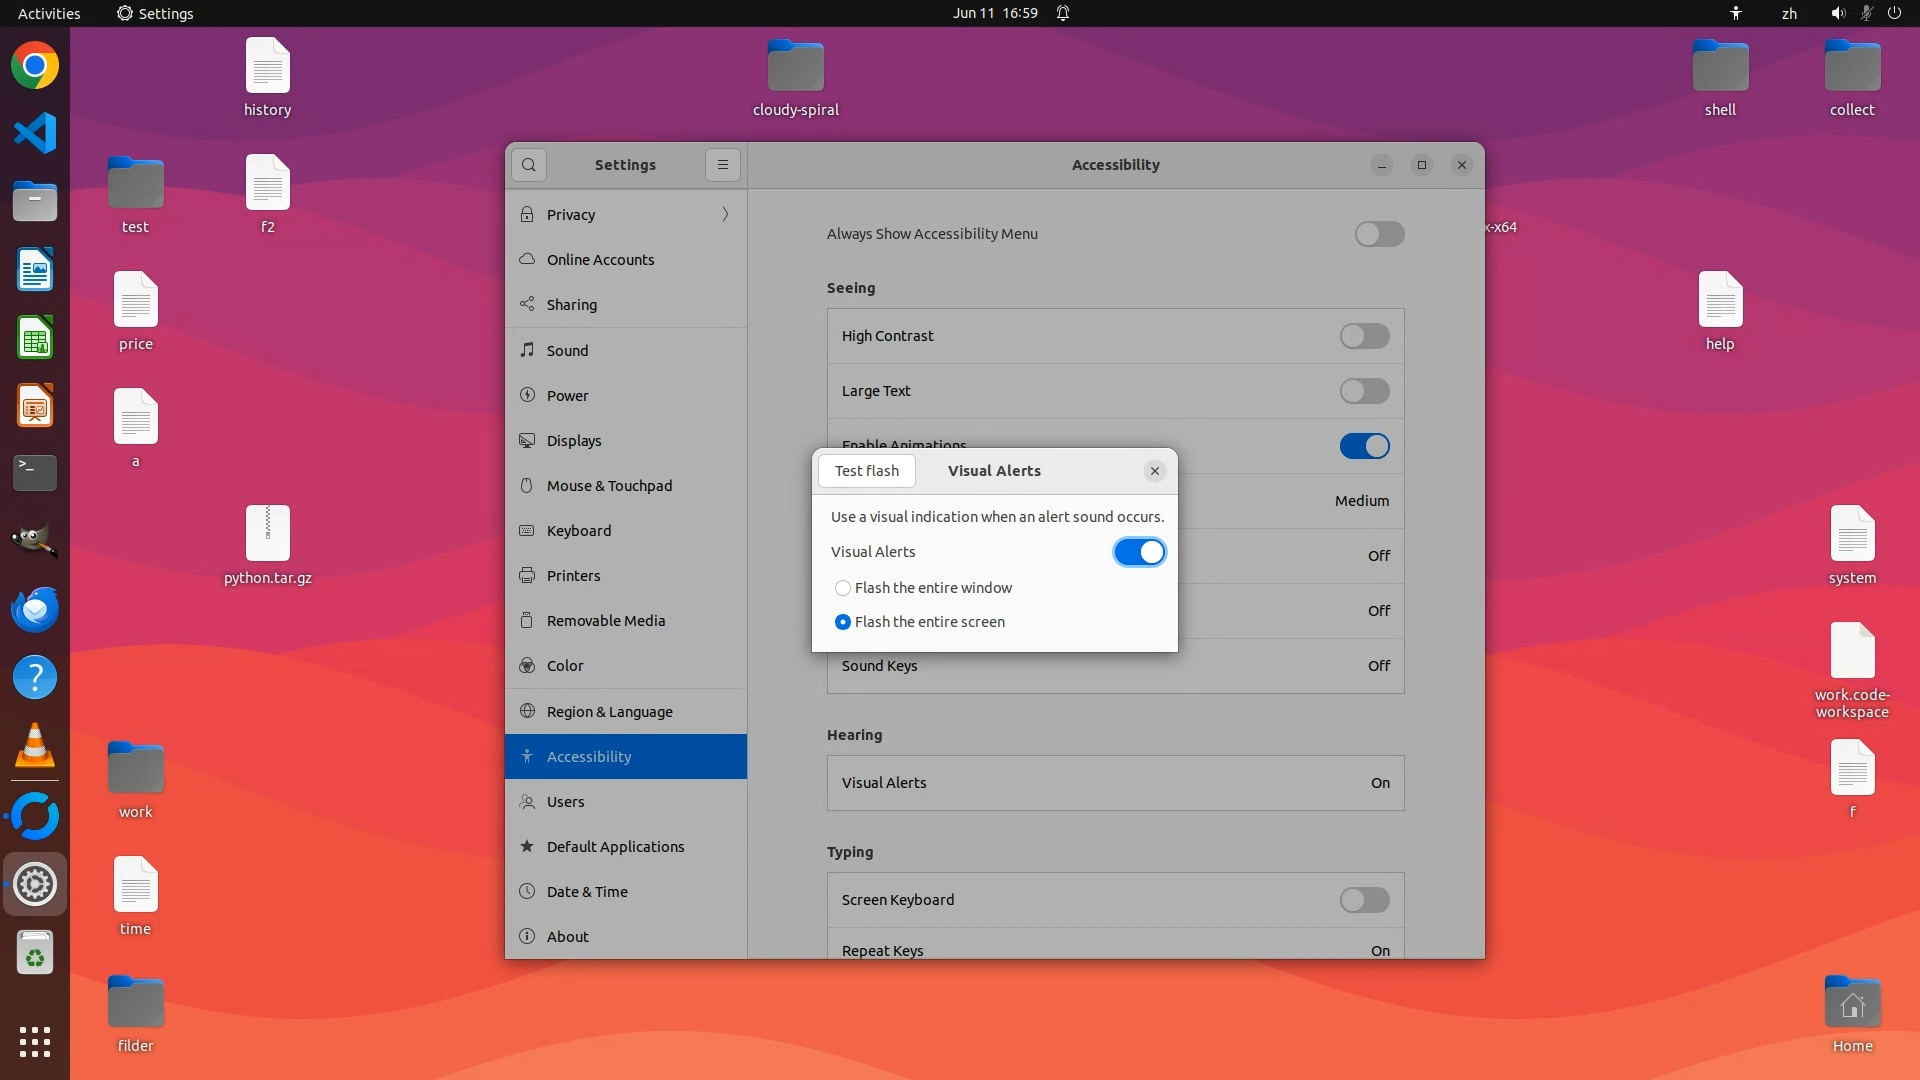This screenshot has height=1080, width=1920.
Task: Launch Visual Studio Code from dock
Action: click(35, 133)
